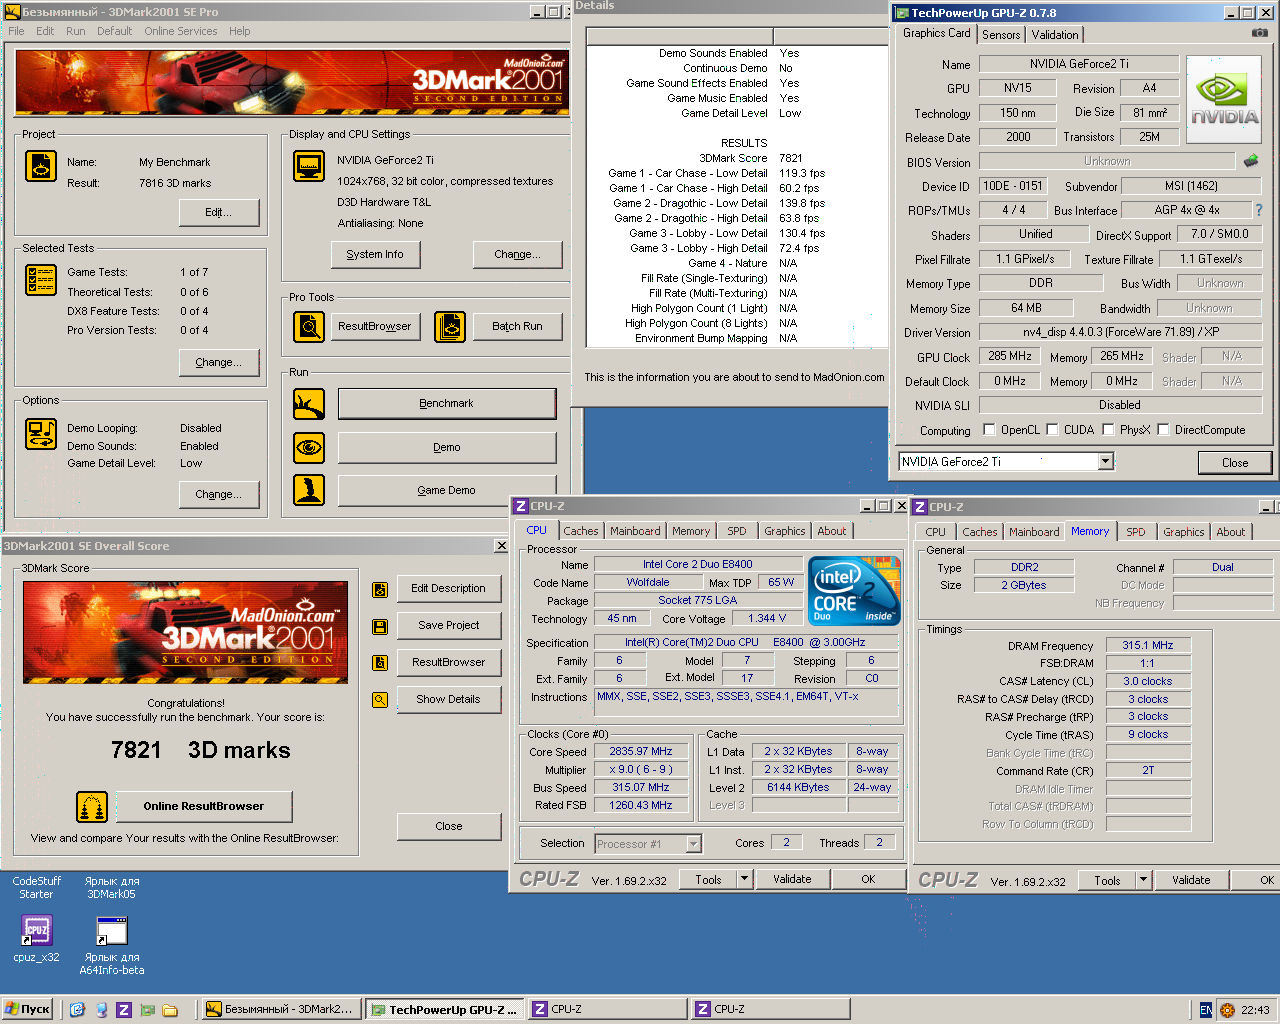This screenshot has width=1280, height=1024.
Task: Click the Internet Explorer quick launch icon
Action: tap(77, 1010)
